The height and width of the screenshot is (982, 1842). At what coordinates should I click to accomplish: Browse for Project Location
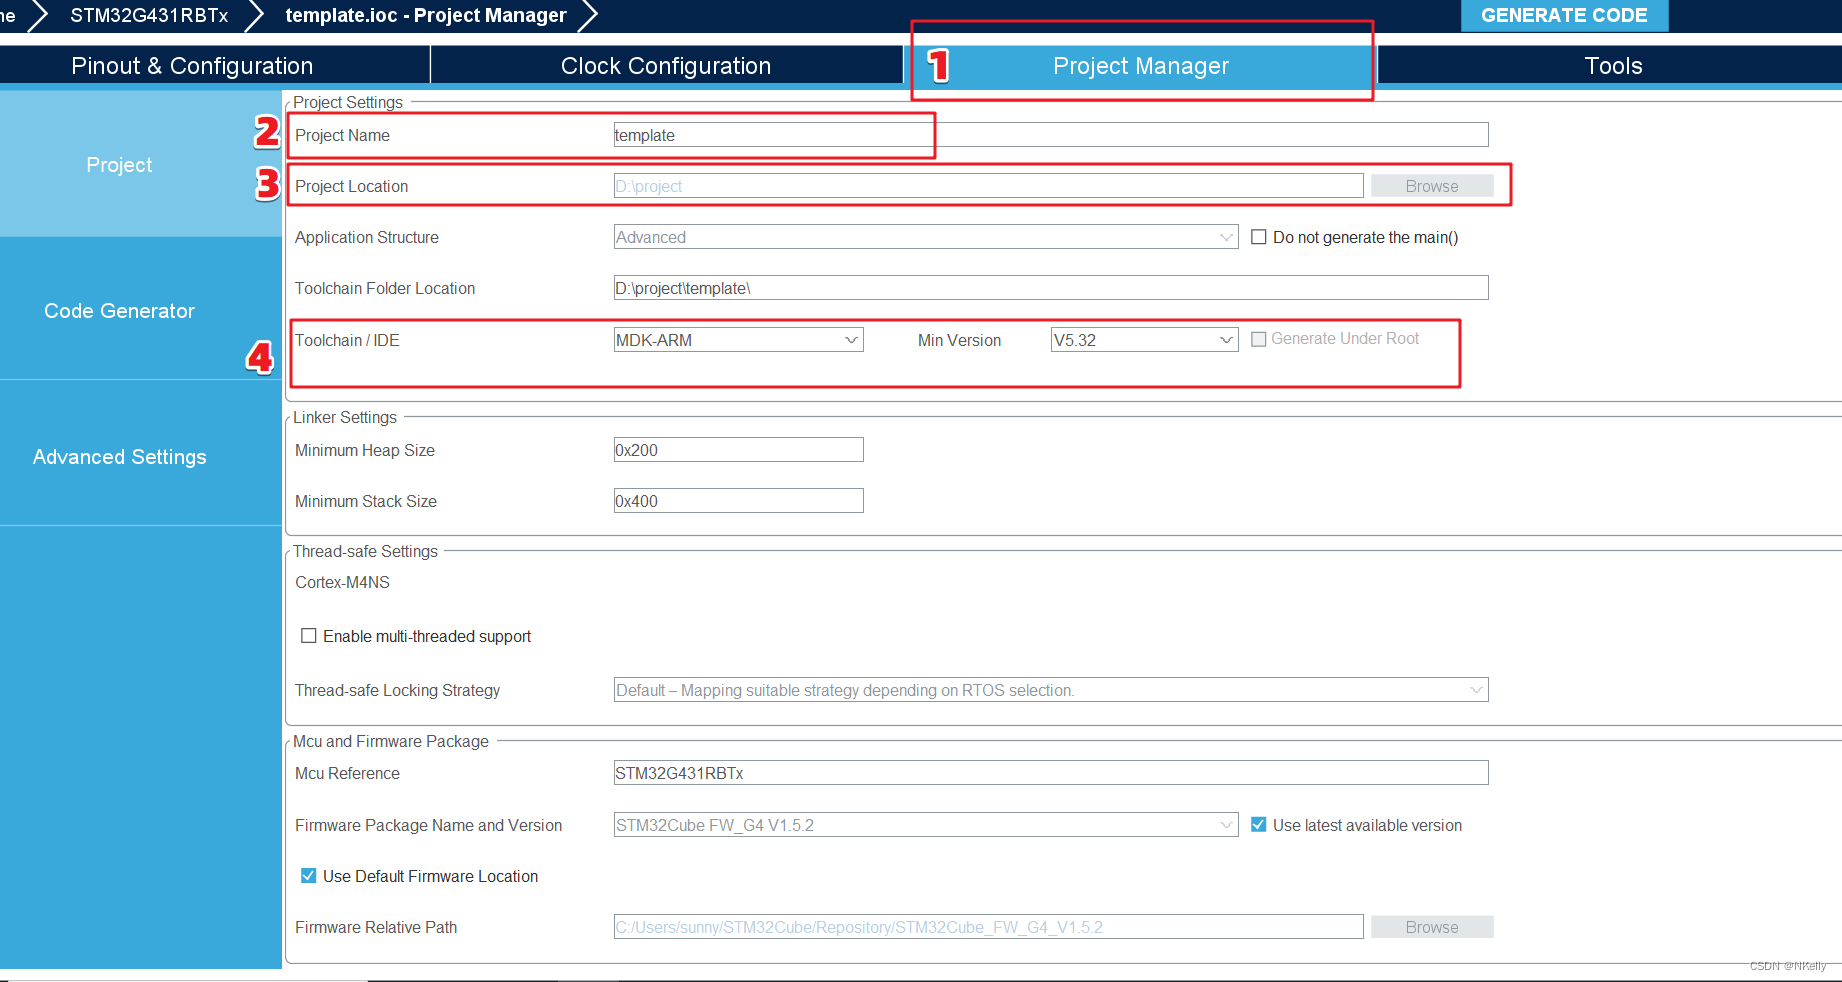pos(1432,186)
